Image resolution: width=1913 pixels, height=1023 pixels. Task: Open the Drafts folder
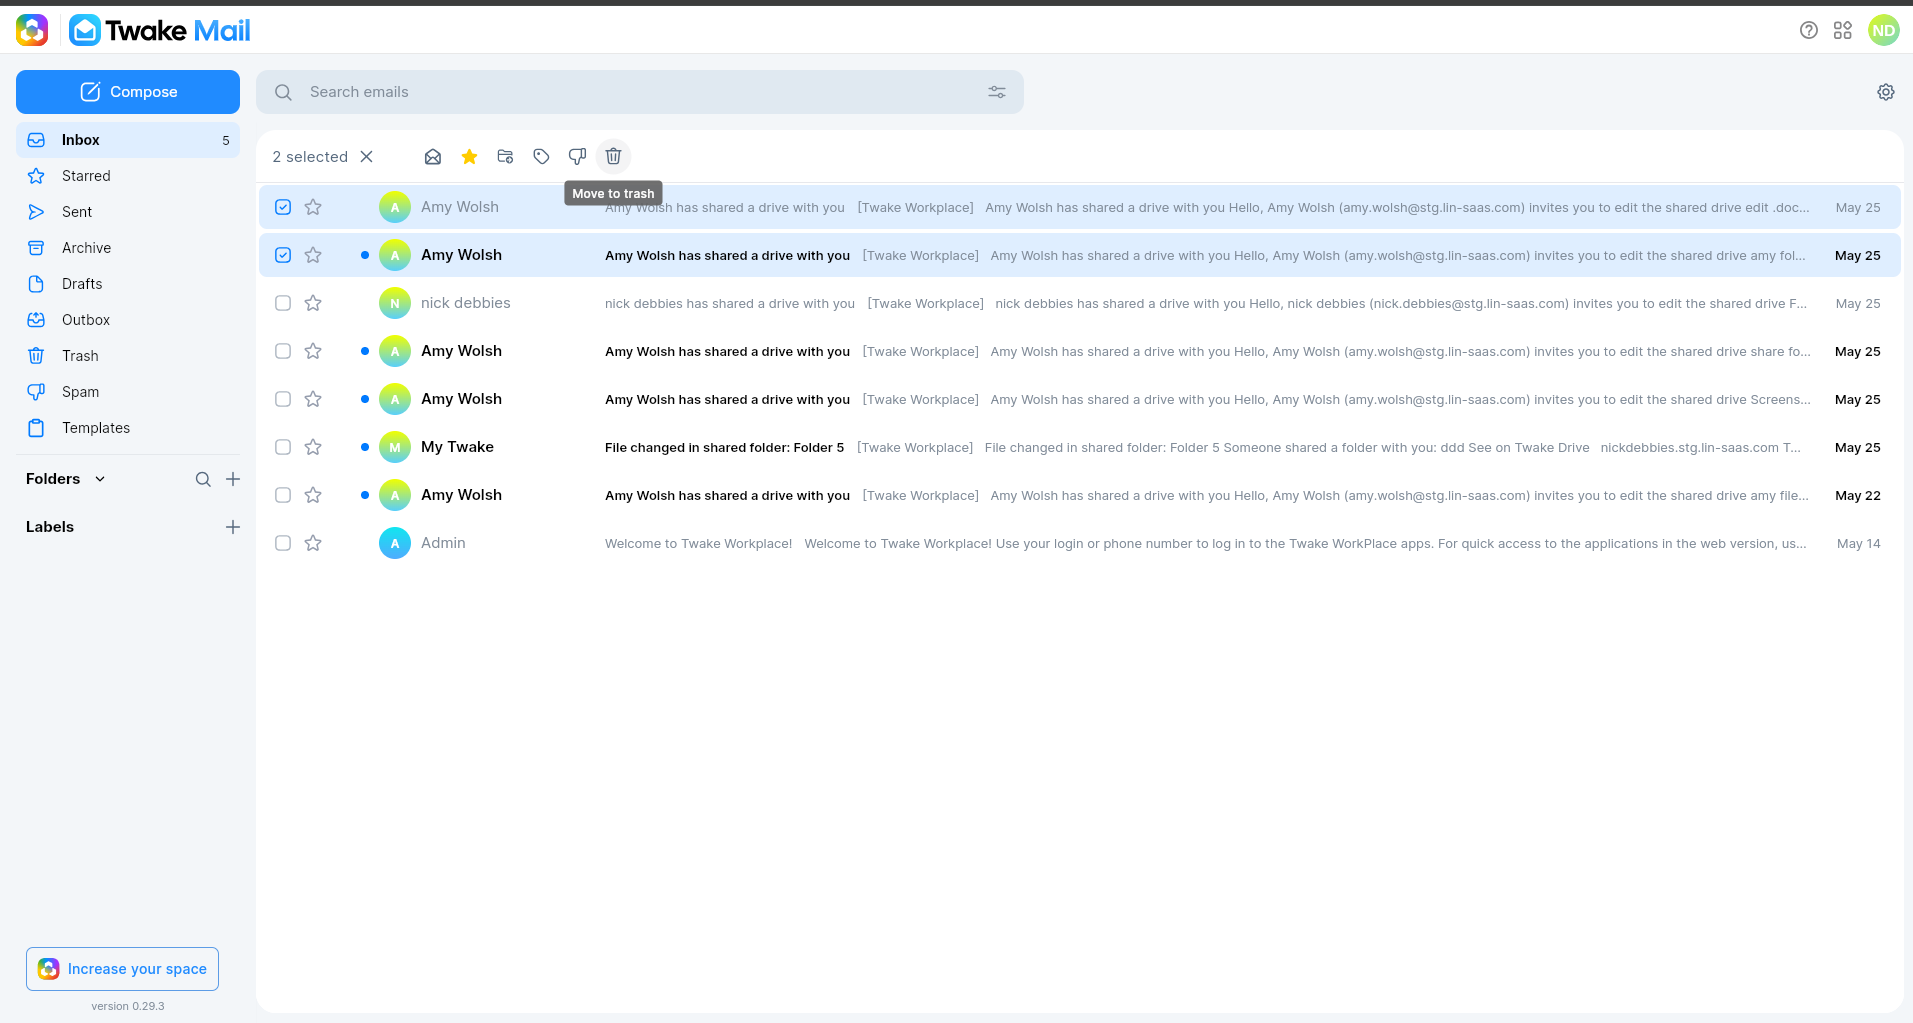pyautogui.click(x=128, y=284)
